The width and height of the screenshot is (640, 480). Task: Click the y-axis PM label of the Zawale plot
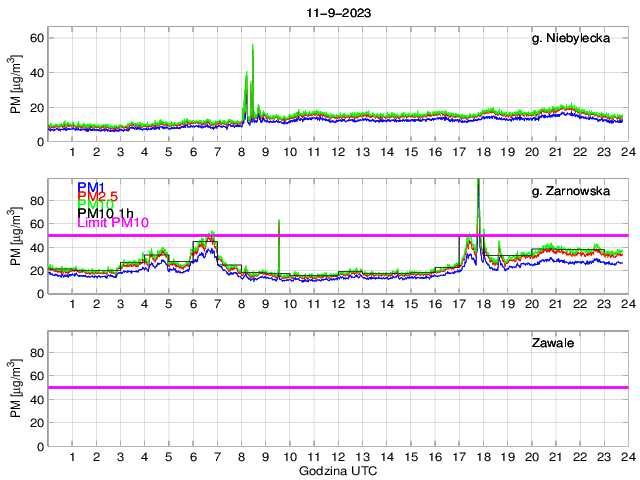point(16,387)
